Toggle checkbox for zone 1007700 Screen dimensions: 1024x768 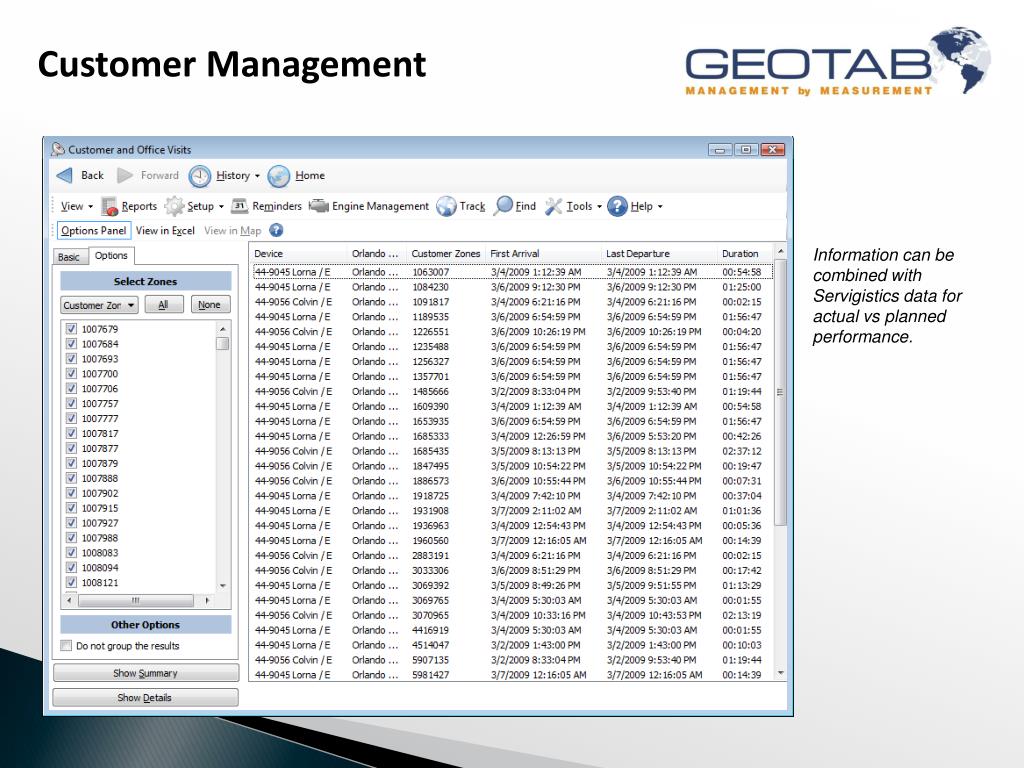(x=71, y=374)
